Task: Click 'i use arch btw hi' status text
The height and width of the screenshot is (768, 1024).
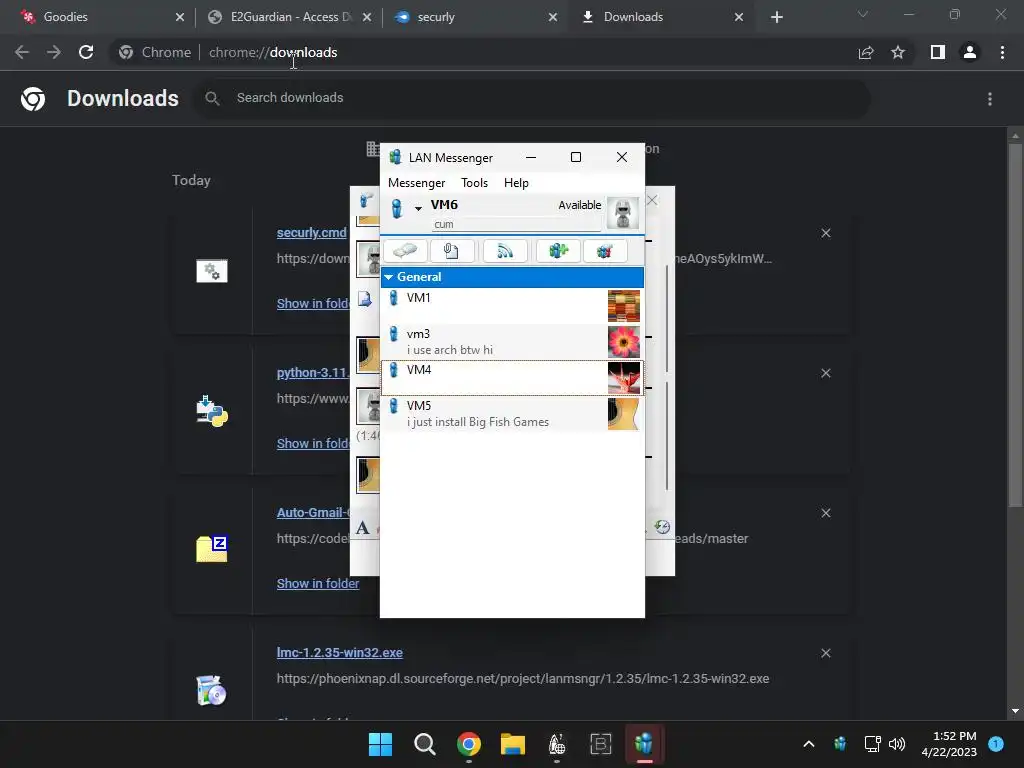Action: [449, 350]
